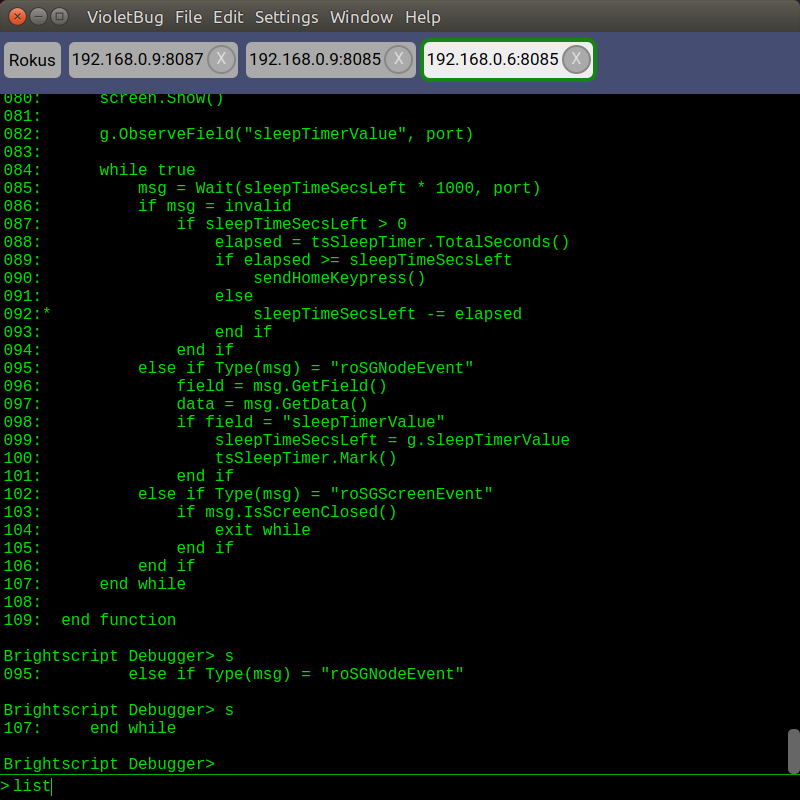
Task: Click line 102 with "roSGScreenEvent"
Action: (315, 494)
